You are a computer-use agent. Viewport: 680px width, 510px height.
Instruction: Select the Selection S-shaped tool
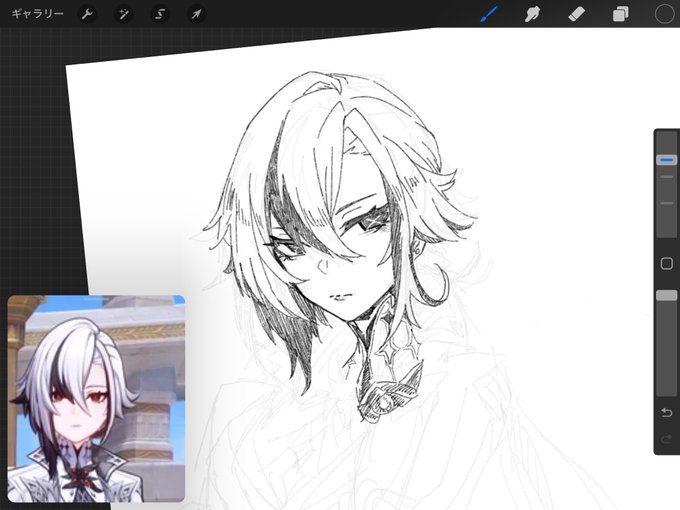pos(160,14)
